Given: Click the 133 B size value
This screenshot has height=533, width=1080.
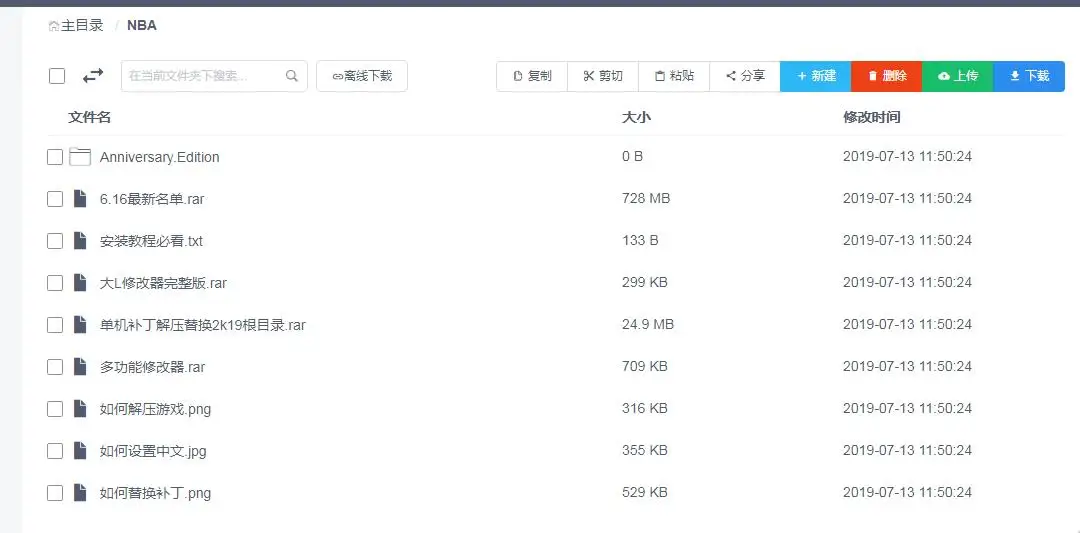Looking at the screenshot, I should 641,240.
